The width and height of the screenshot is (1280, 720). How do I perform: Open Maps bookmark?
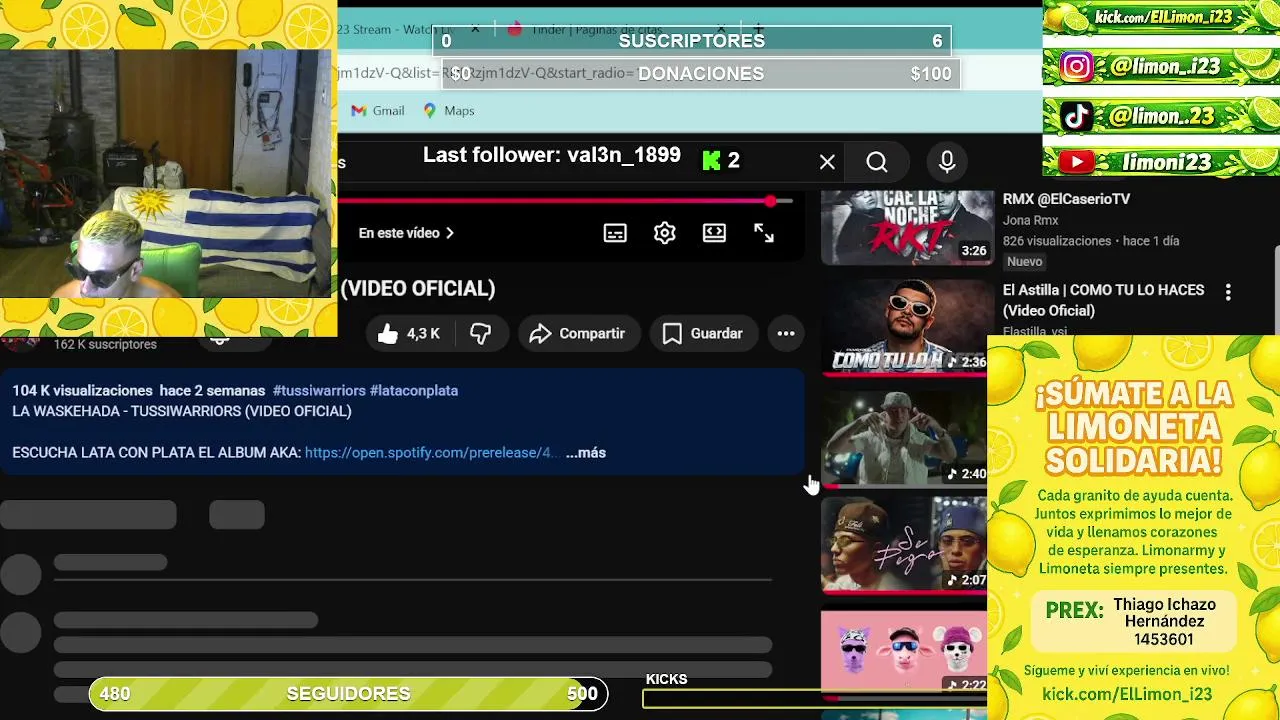coord(448,111)
